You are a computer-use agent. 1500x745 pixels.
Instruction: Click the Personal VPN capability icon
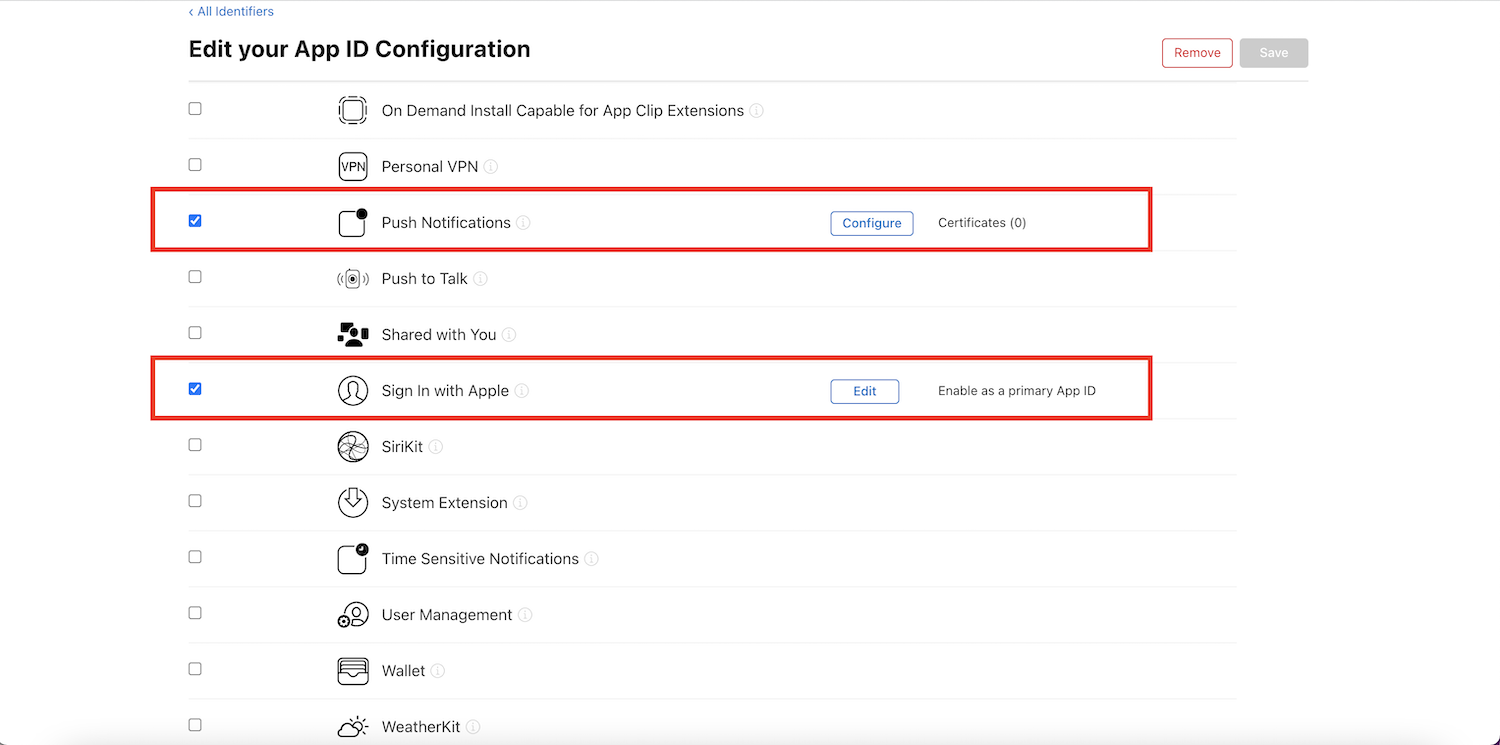(353, 167)
